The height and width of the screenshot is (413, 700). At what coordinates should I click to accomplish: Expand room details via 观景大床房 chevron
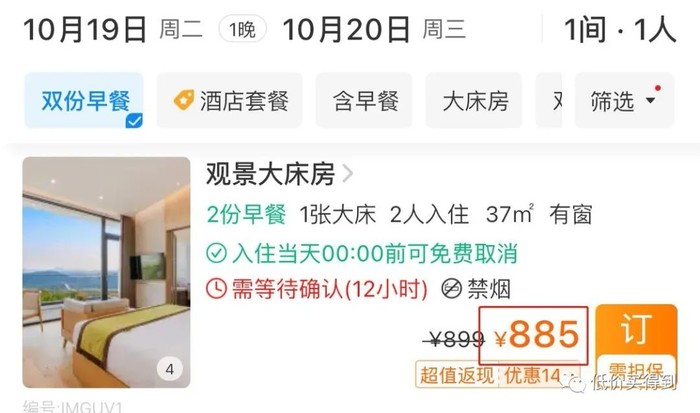tap(347, 173)
